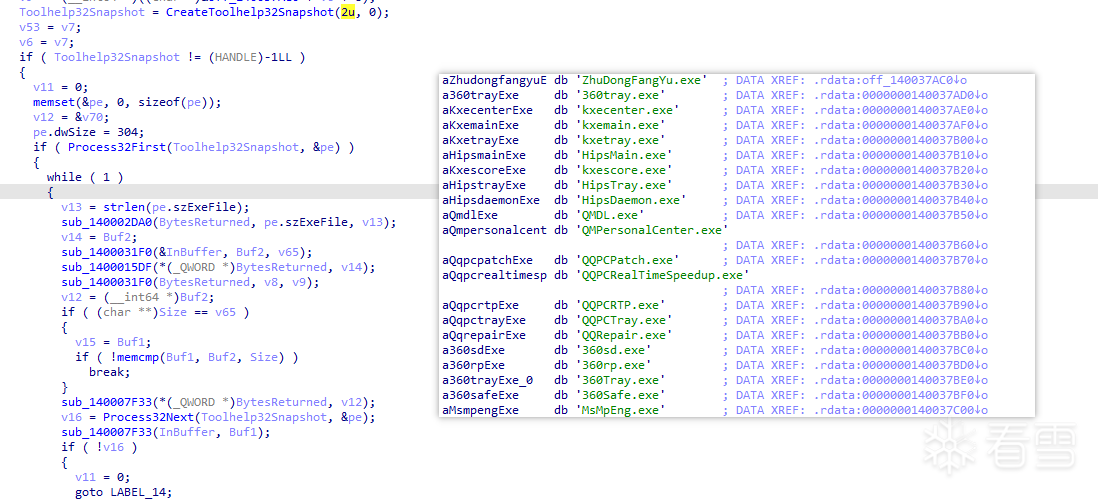The width and height of the screenshot is (1098, 499).
Task: Click sub_140007F33 call passing v12
Action: (x=218, y=402)
